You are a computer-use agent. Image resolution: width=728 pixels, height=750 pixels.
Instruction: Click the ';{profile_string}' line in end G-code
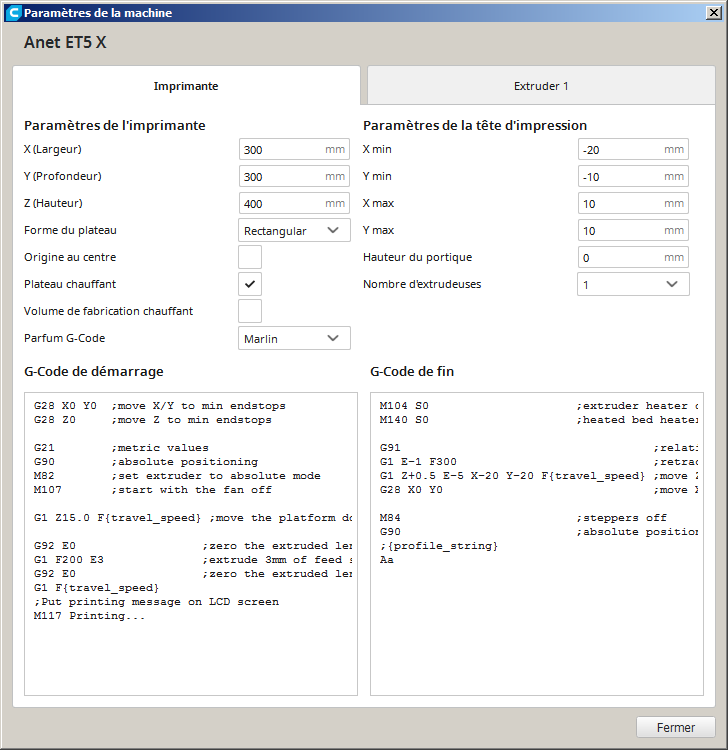pyautogui.click(x=439, y=546)
